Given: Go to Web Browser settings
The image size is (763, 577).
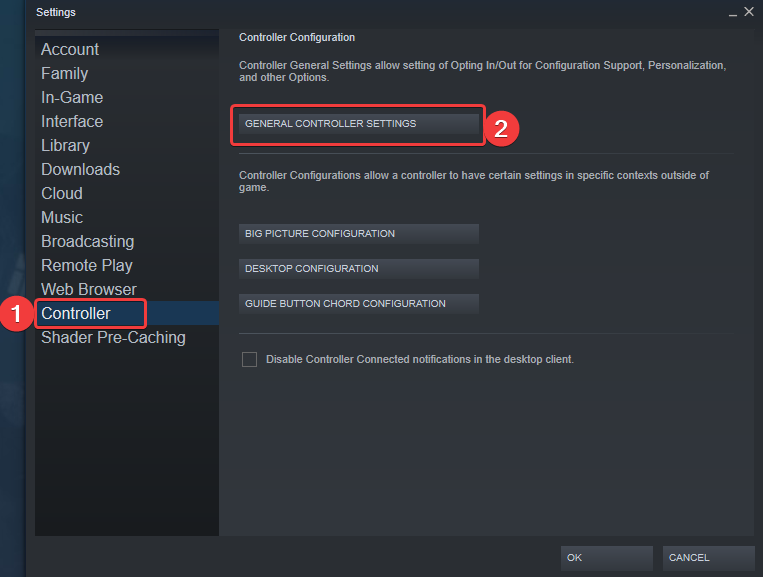Looking at the screenshot, I should click(89, 289).
